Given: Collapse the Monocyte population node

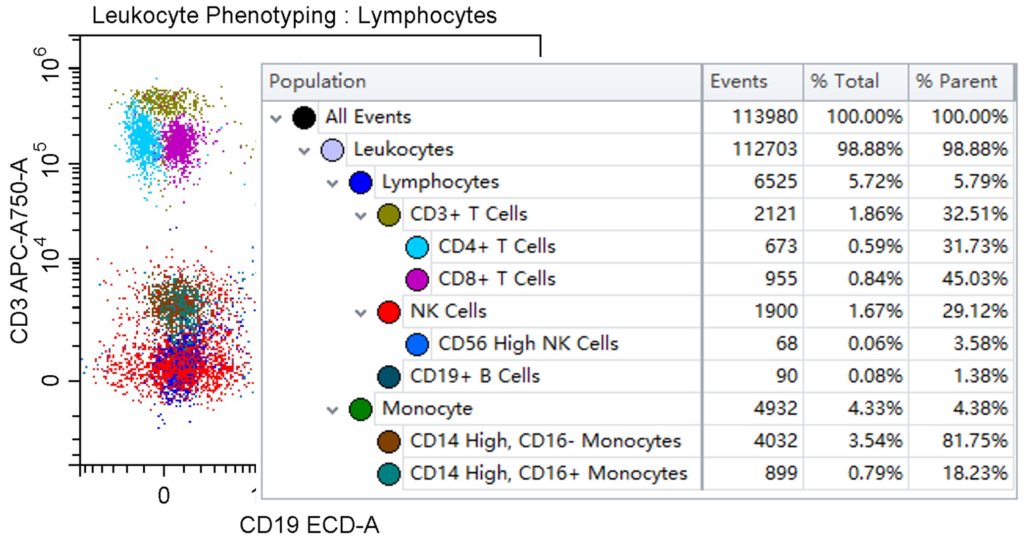Looking at the screenshot, I should [x=333, y=409].
